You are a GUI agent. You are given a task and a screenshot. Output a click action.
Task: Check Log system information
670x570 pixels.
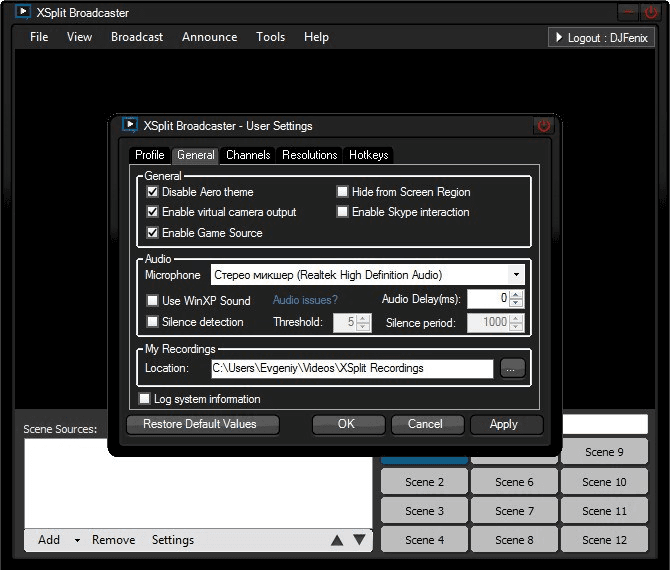(144, 399)
